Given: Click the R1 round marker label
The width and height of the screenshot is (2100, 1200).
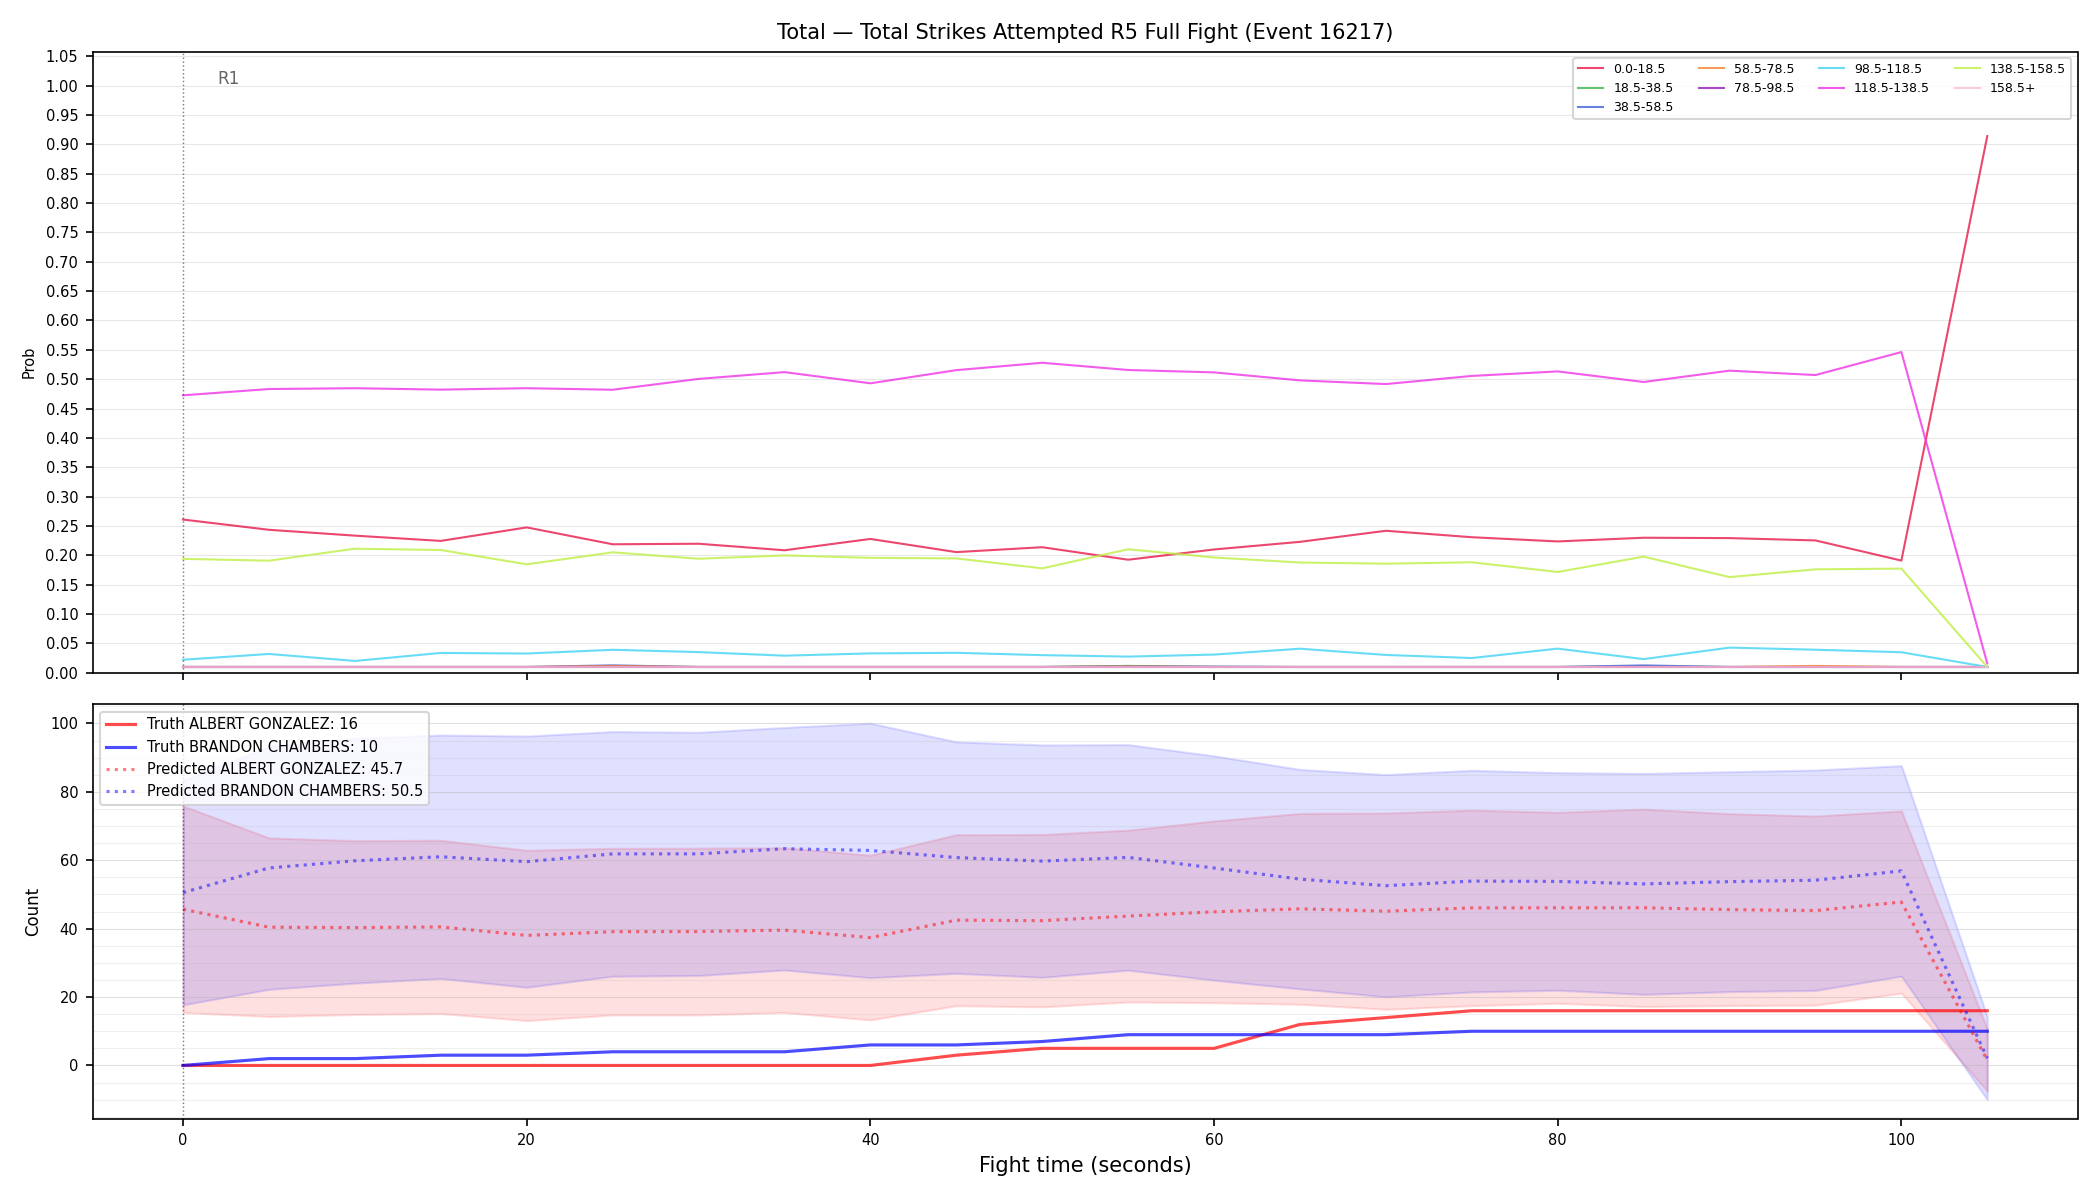Looking at the screenshot, I should point(228,78).
